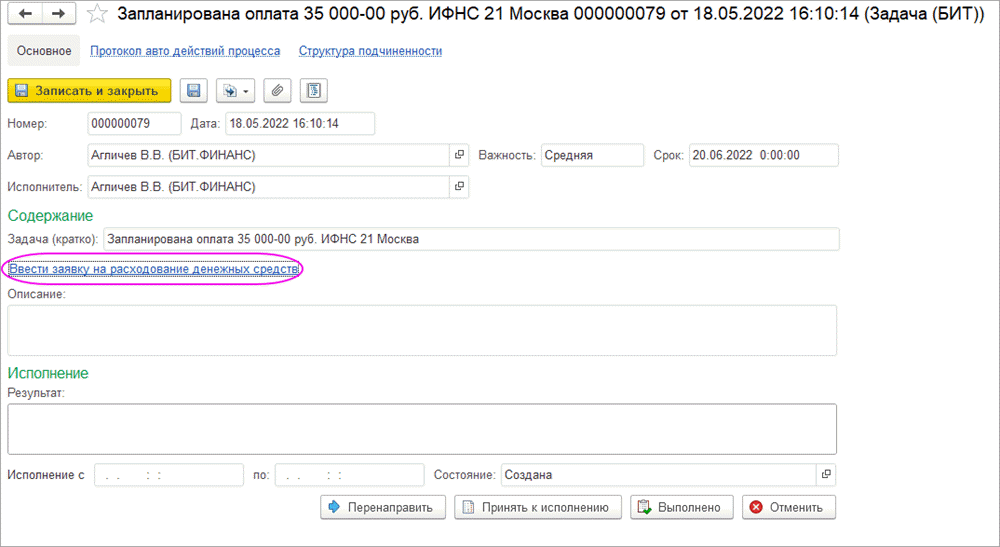Click the back navigation arrow
Screen dimensions: 1000x547
[x=25, y=14]
